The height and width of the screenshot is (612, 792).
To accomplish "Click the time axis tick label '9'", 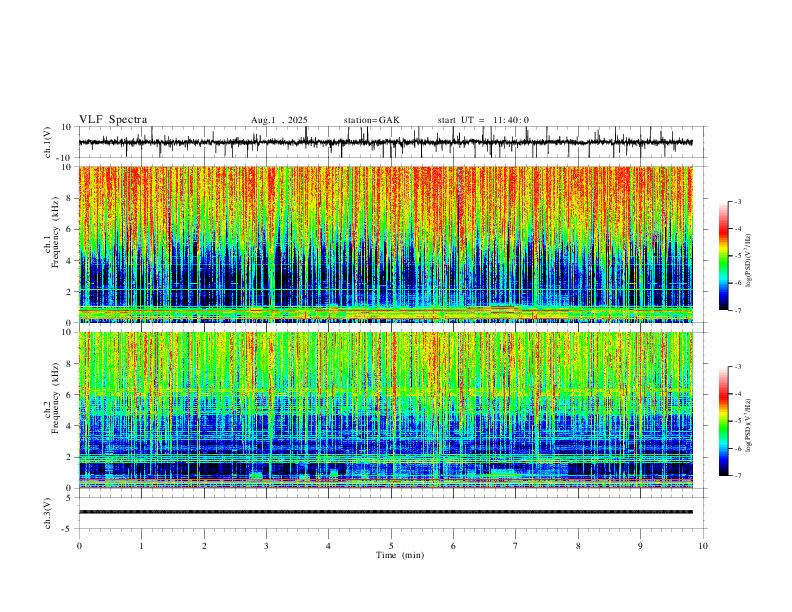I will point(640,546).
